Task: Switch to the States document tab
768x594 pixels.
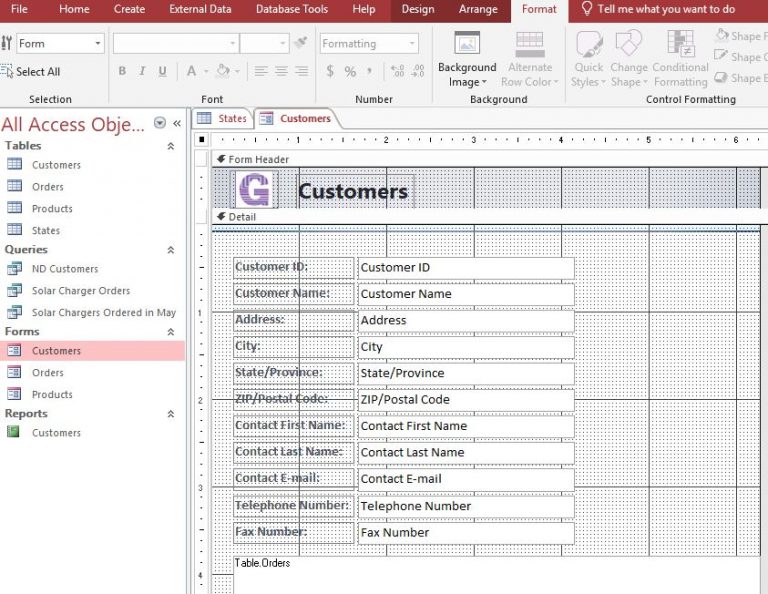Action: [x=223, y=118]
